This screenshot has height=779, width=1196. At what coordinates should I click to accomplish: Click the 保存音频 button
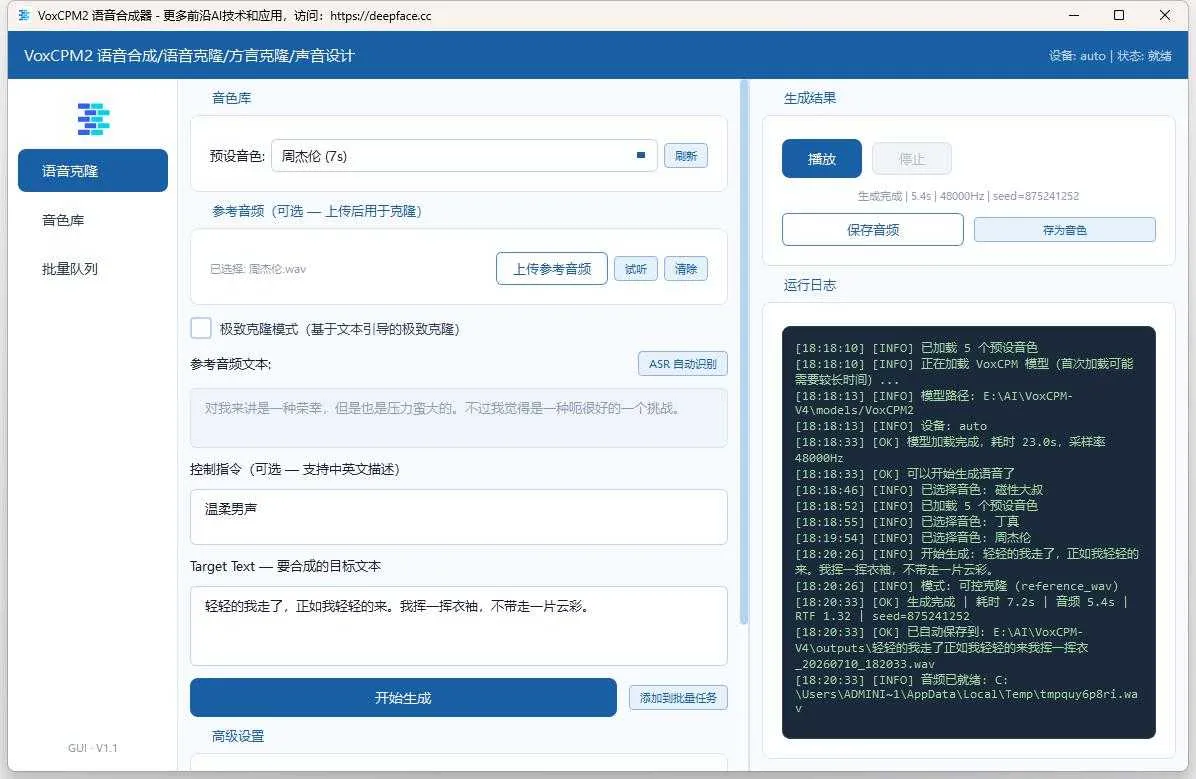click(873, 230)
